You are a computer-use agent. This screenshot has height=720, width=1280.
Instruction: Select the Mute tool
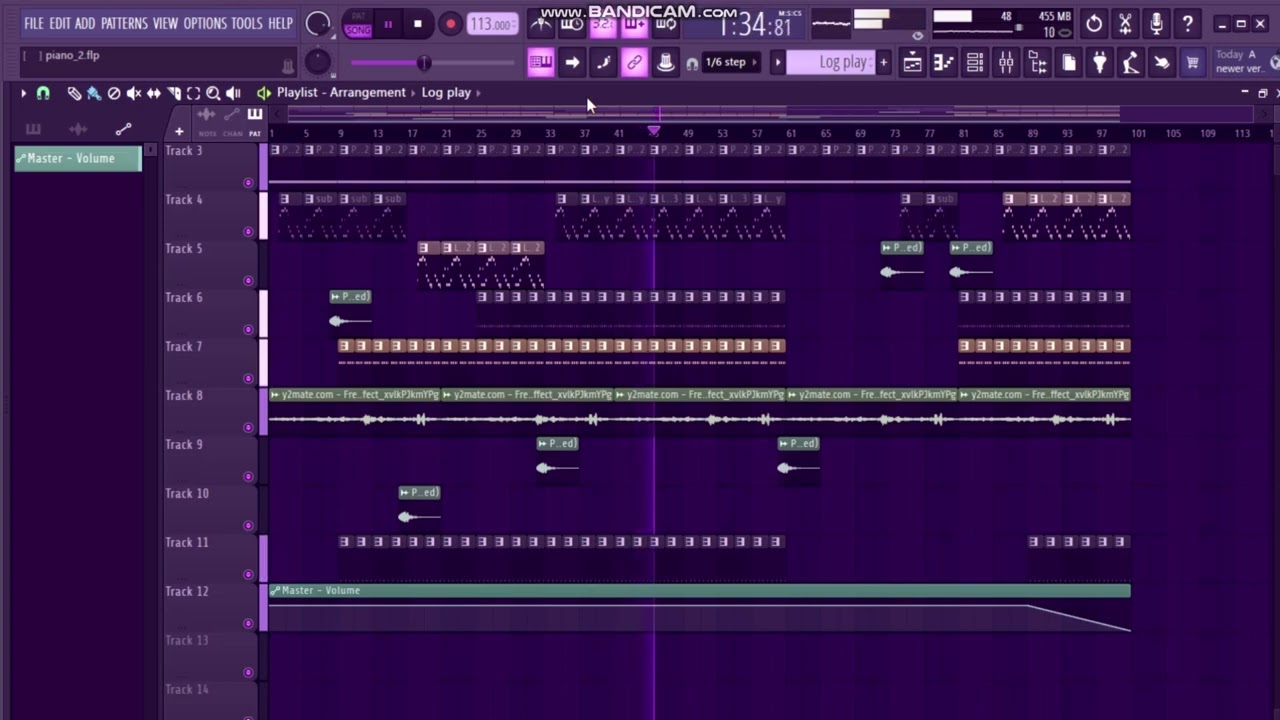pyautogui.click(x=134, y=93)
